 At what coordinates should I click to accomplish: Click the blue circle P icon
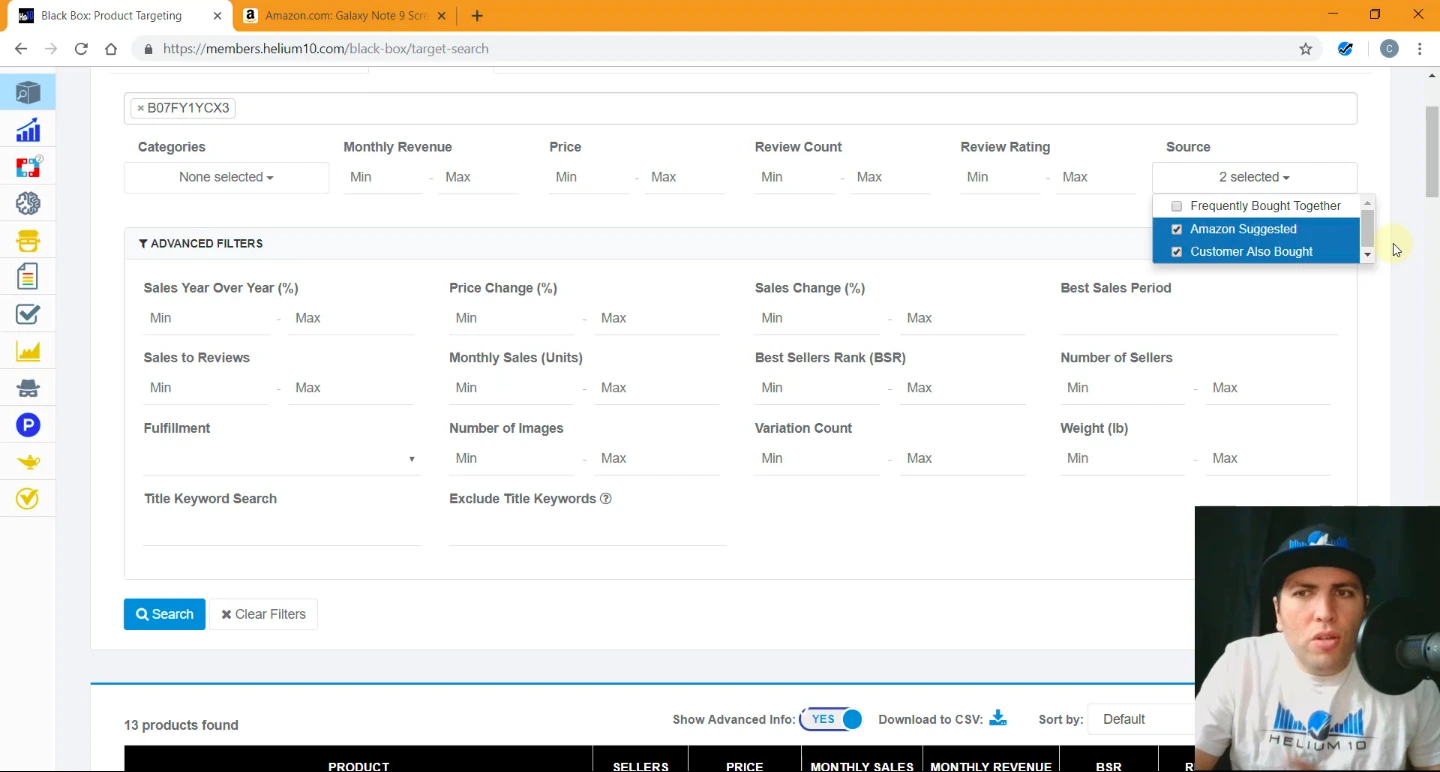[28, 425]
